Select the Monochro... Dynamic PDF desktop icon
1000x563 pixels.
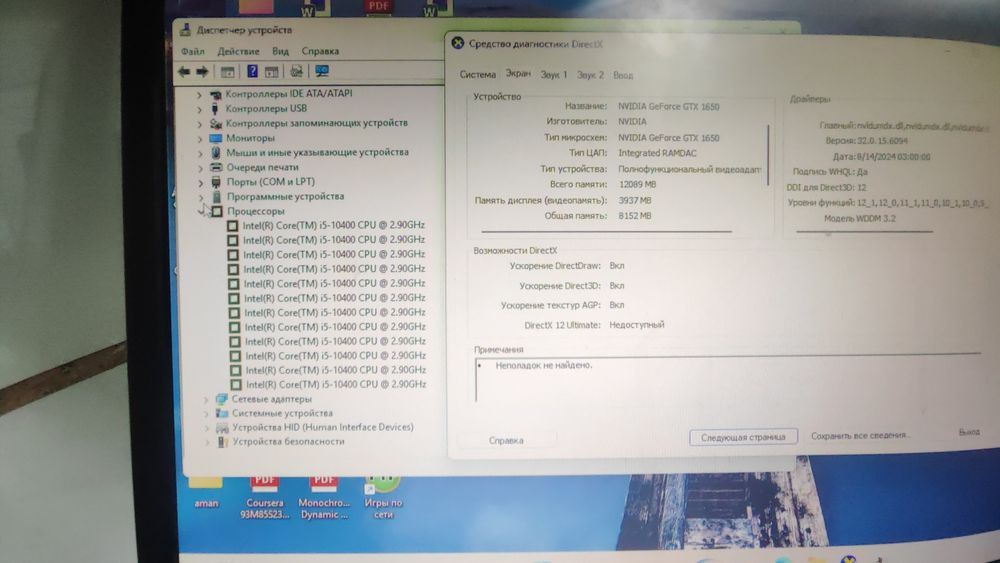pos(323,496)
